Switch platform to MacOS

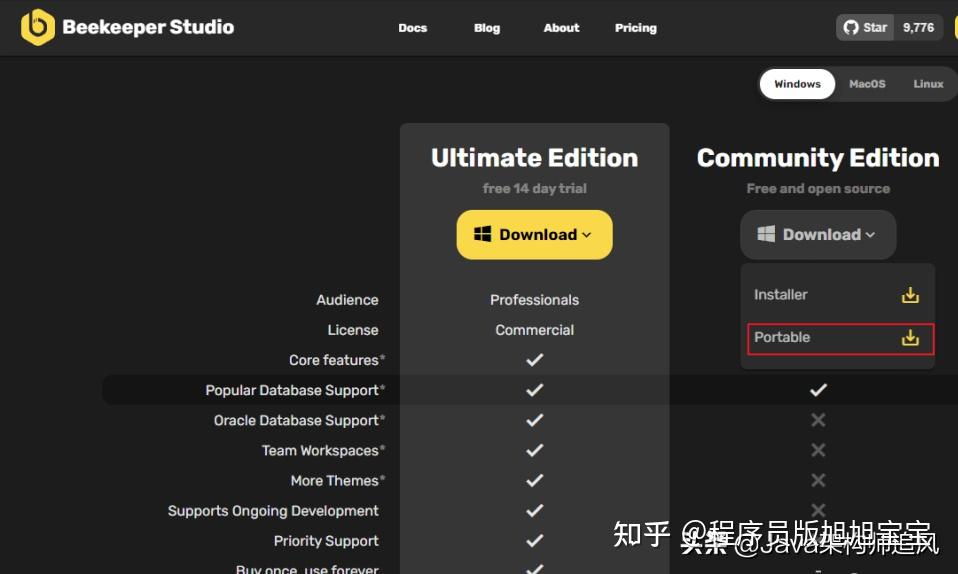[867, 84]
